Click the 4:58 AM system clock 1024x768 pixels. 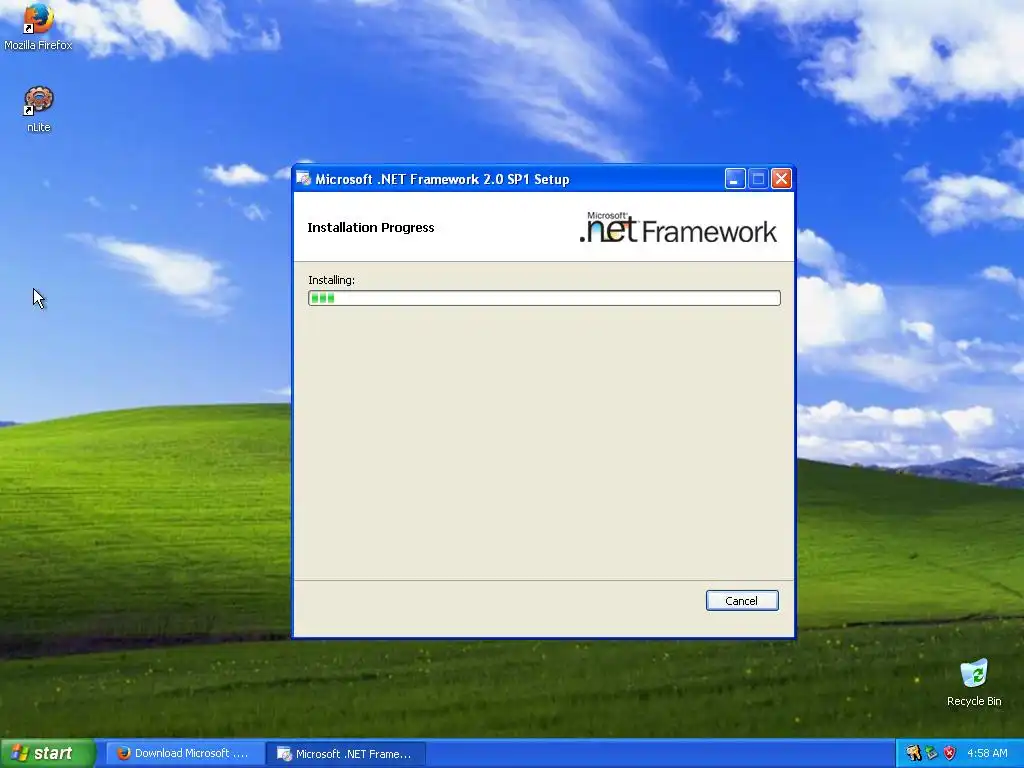(987, 754)
